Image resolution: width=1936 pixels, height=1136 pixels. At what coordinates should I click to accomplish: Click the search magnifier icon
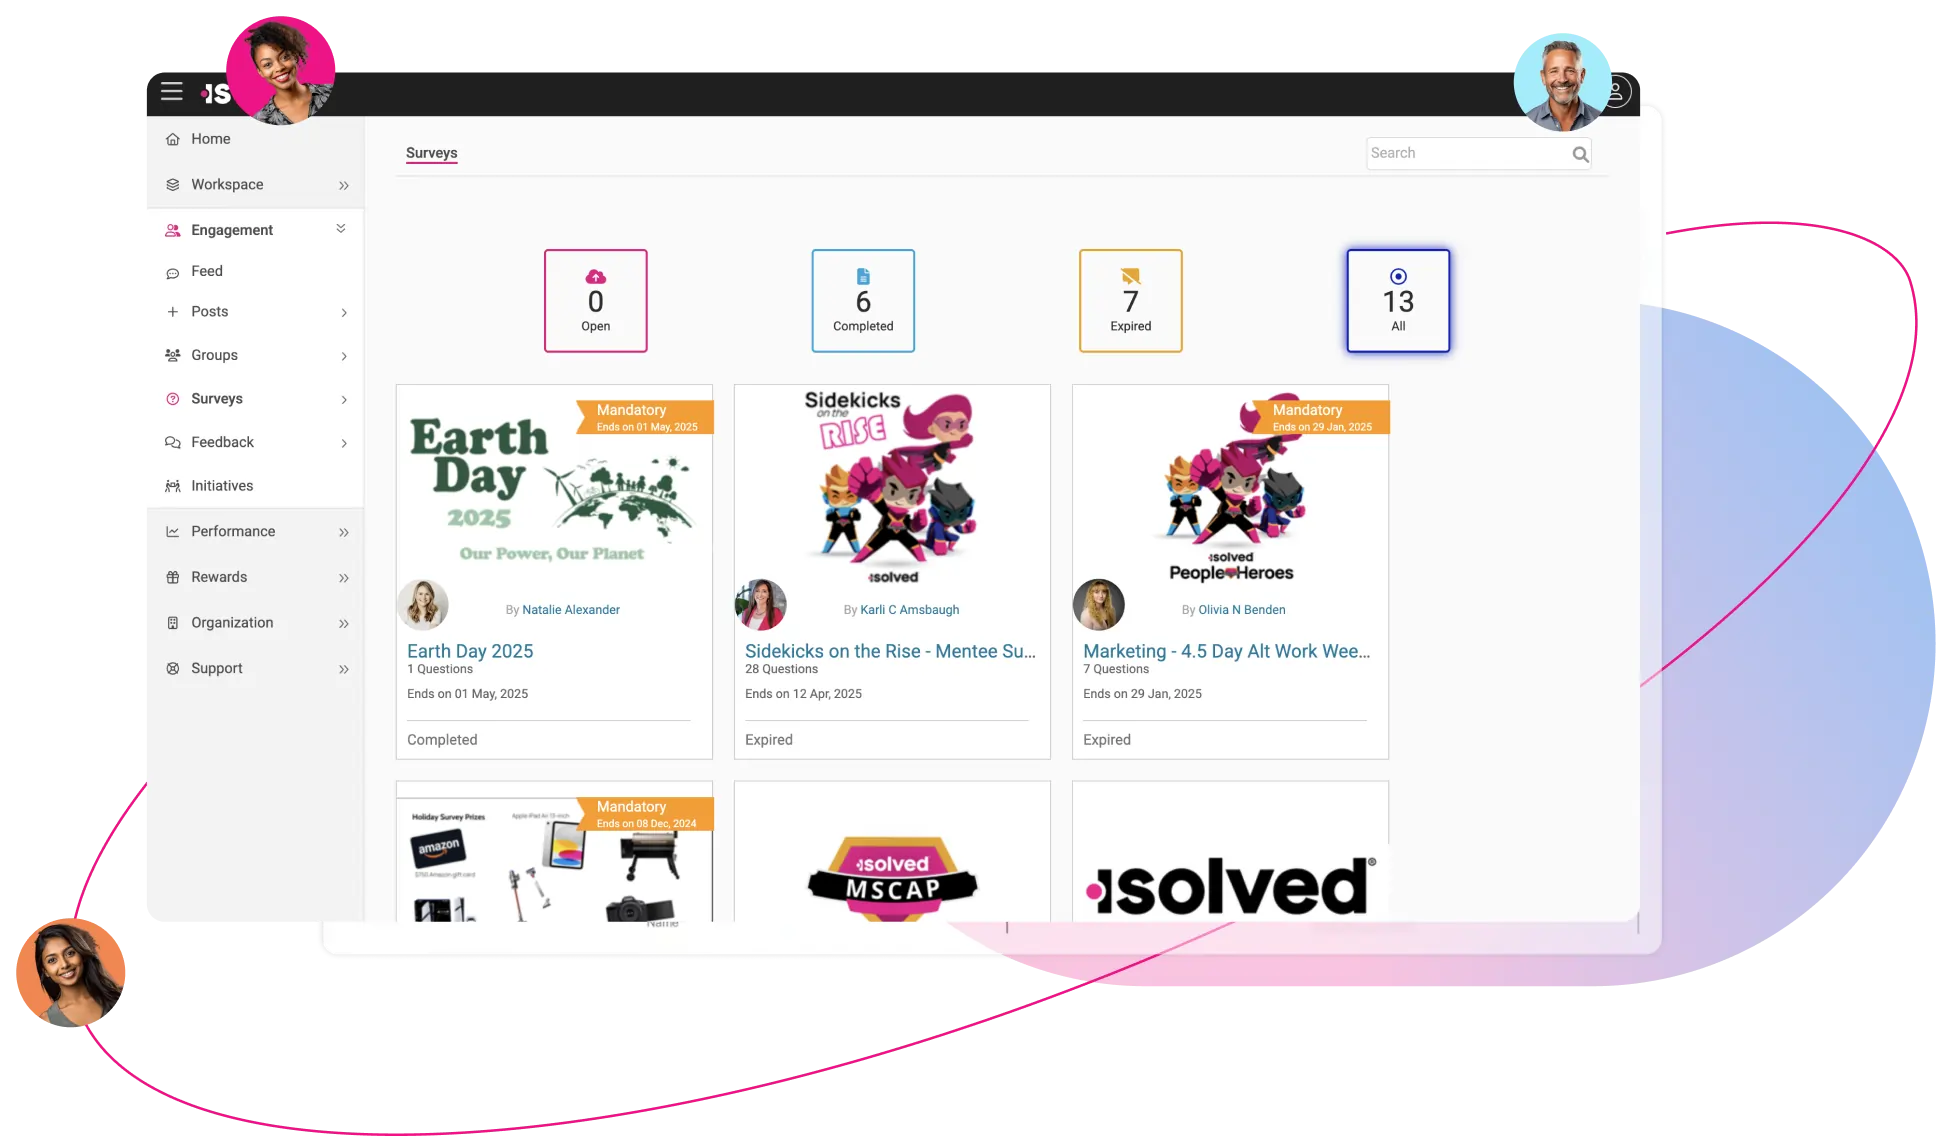(x=1580, y=154)
